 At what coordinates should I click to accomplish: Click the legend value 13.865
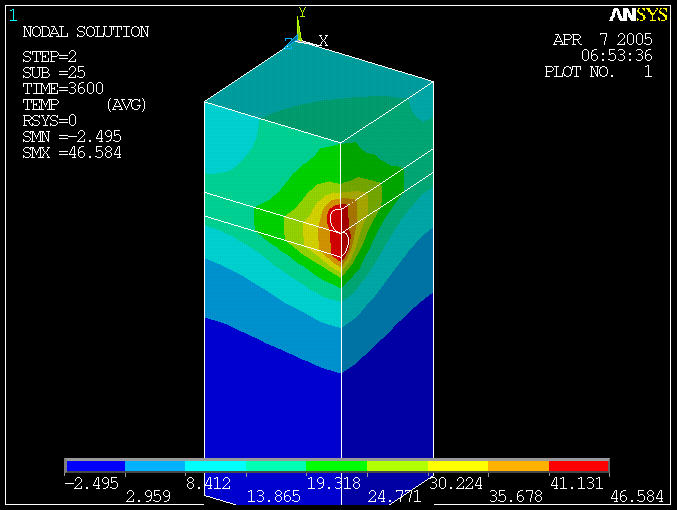pyautogui.click(x=274, y=497)
